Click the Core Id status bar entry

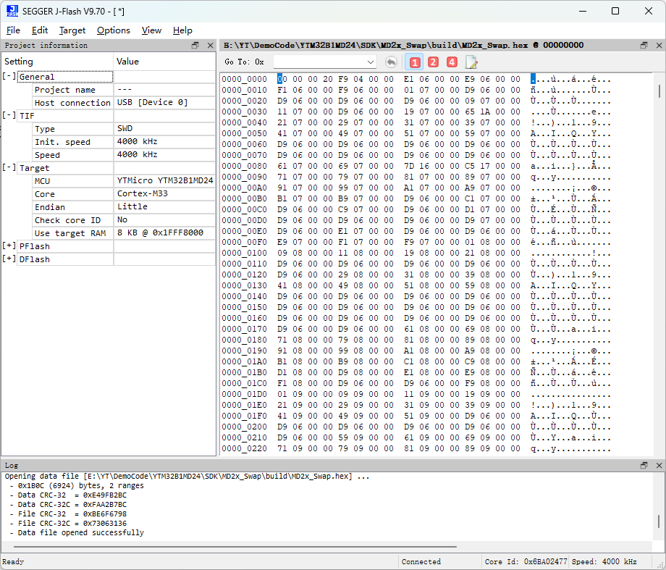point(526,562)
